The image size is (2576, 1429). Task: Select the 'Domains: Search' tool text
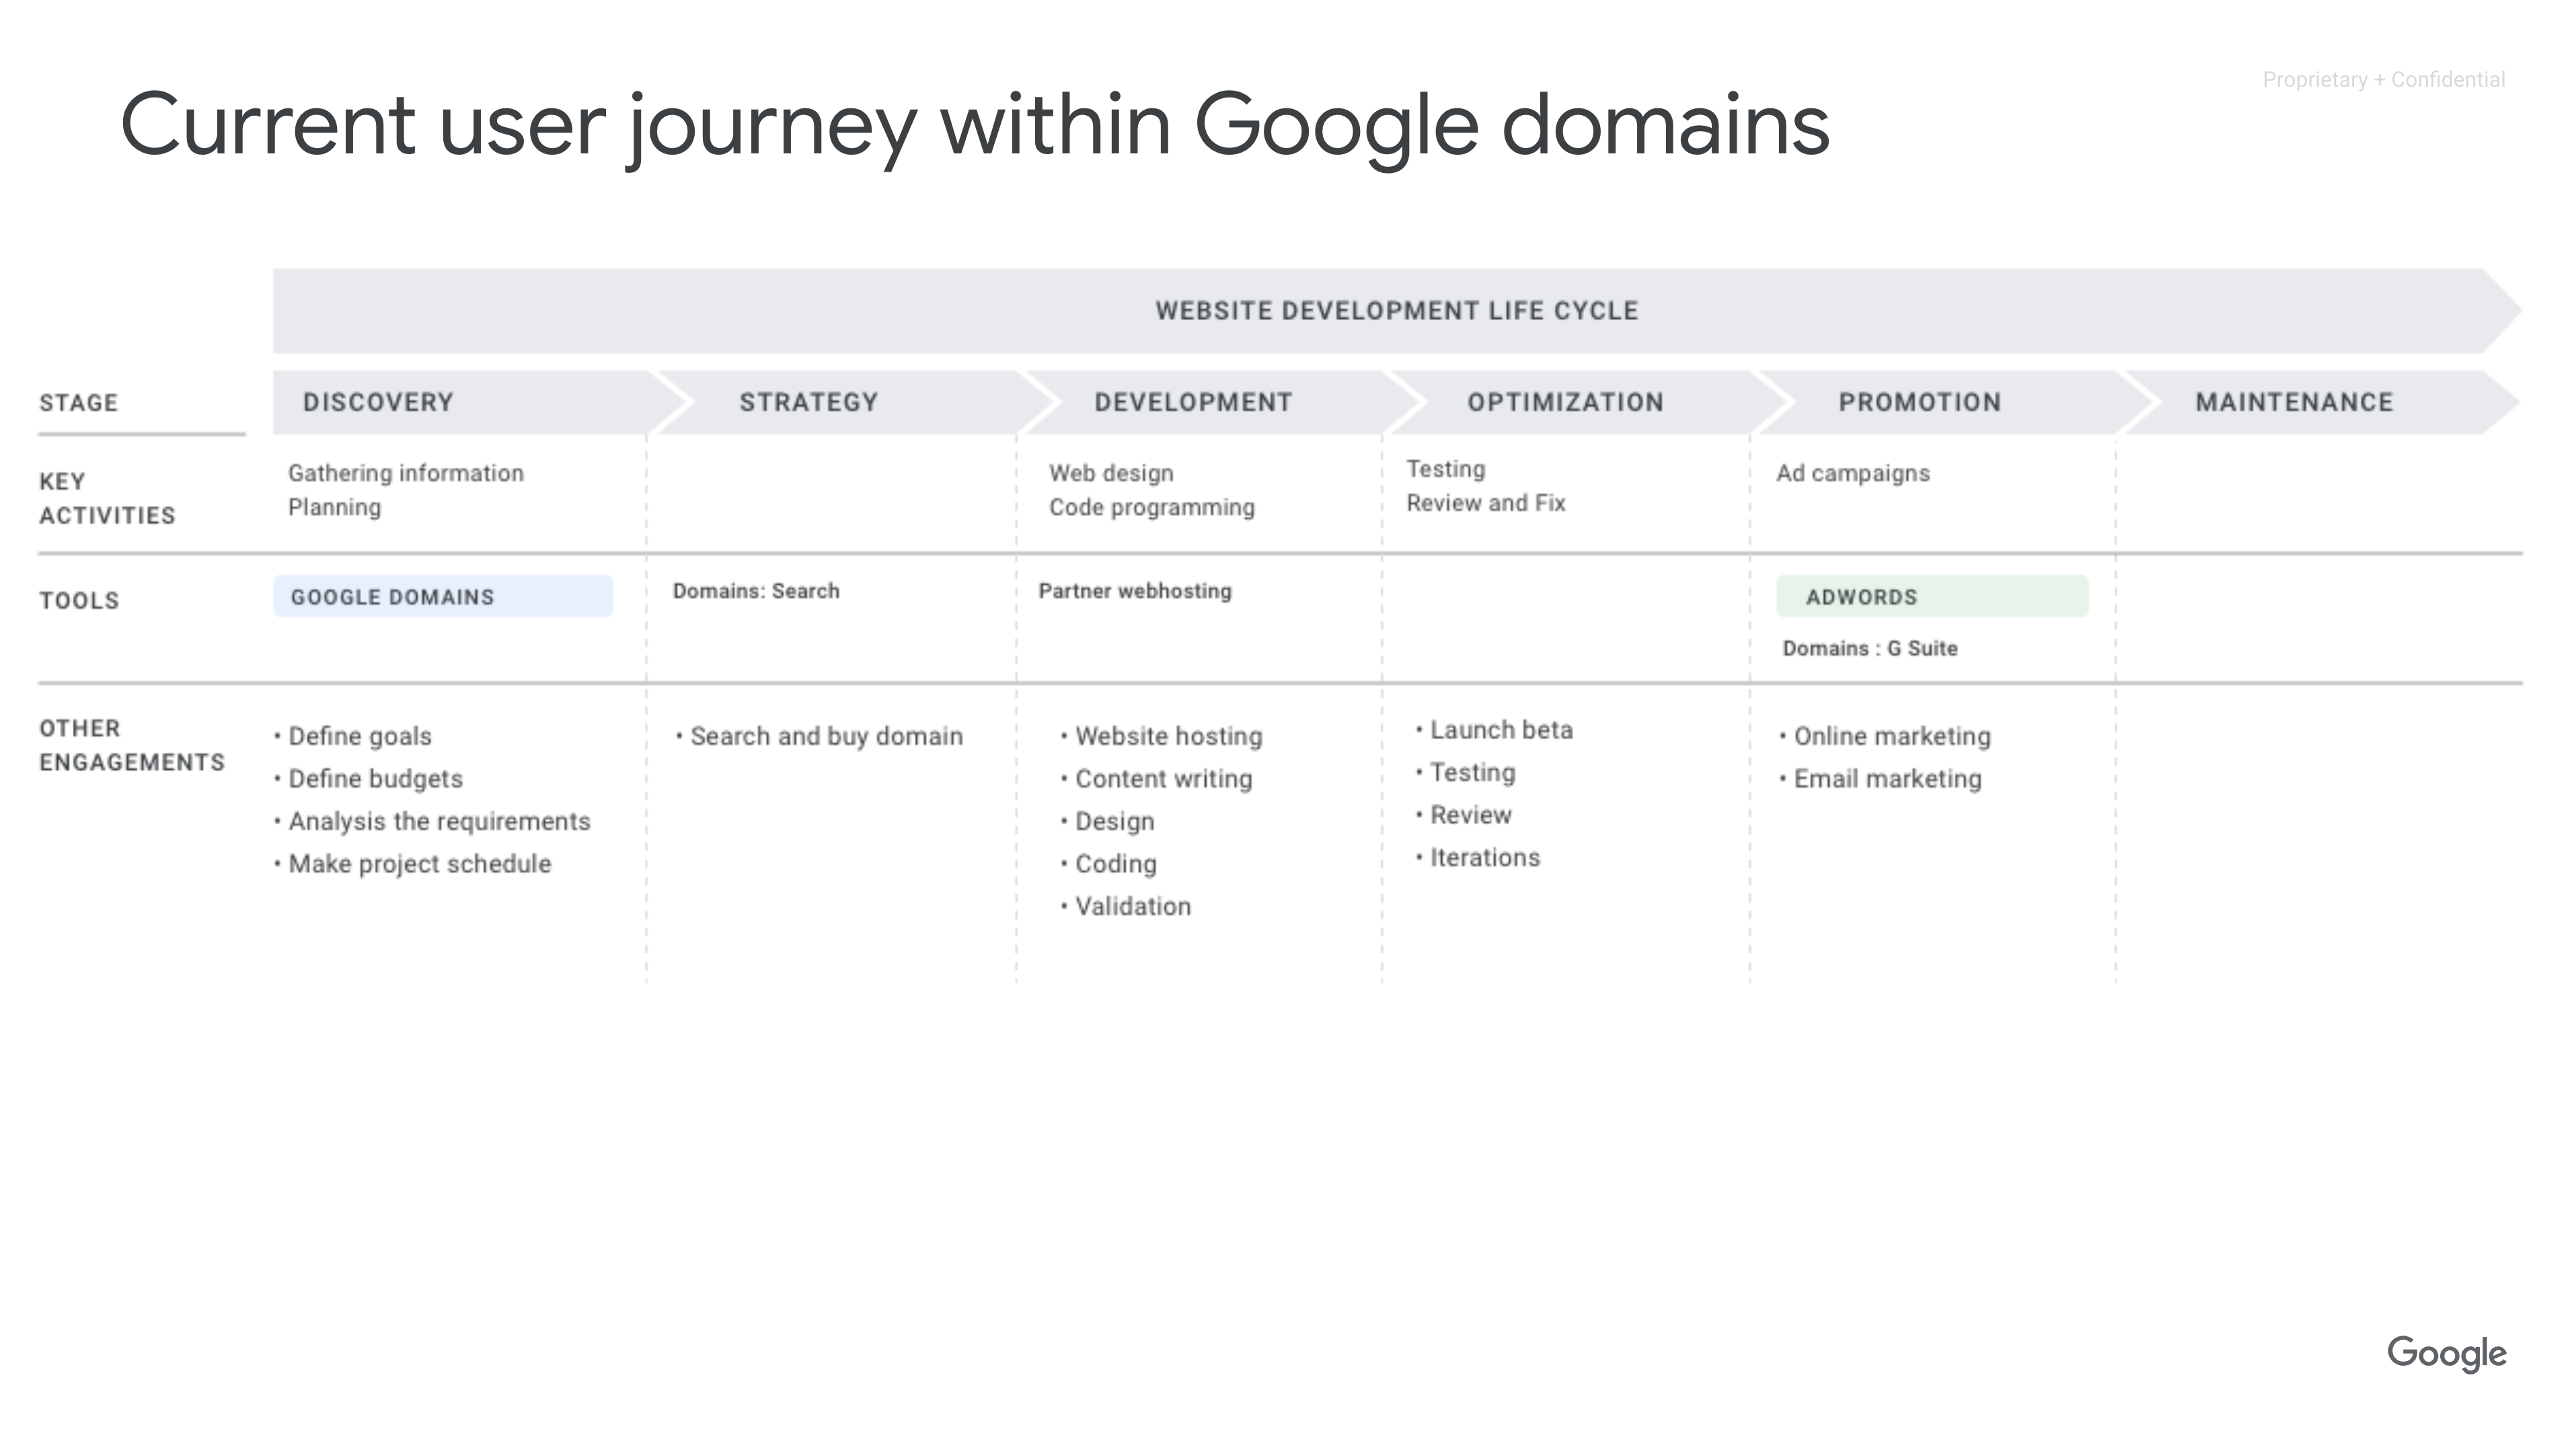click(x=756, y=591)
